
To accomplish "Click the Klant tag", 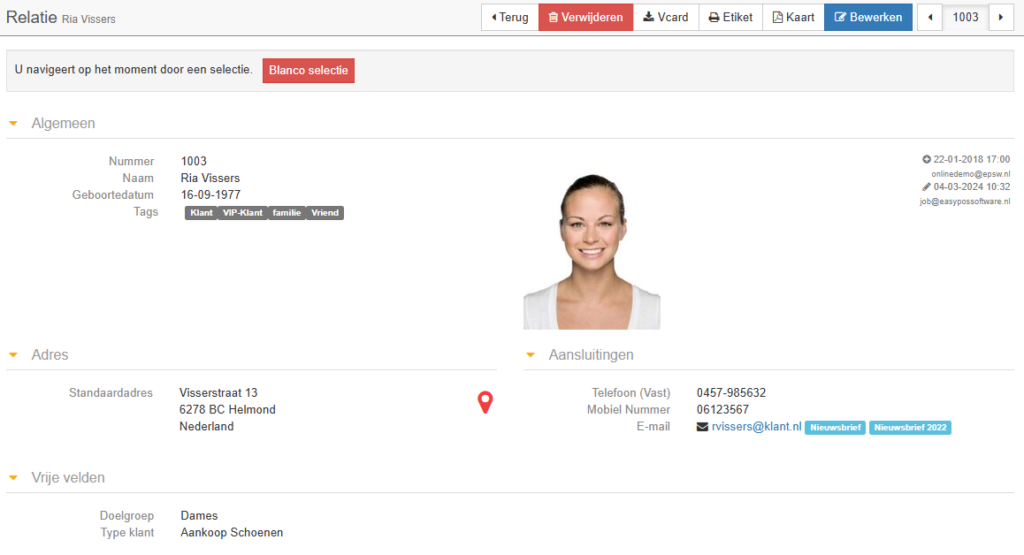I will 201,213.
